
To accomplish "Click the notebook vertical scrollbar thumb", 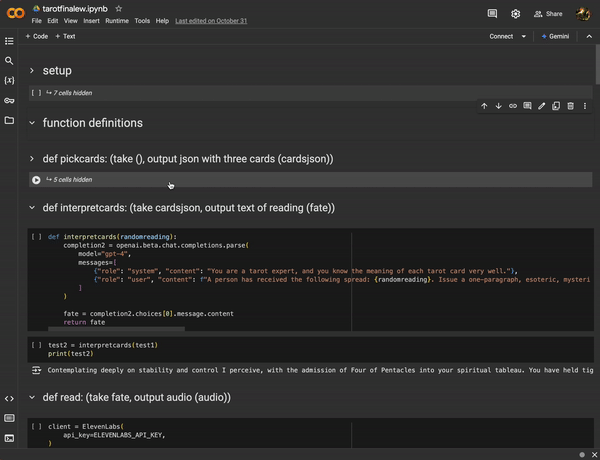I will (597, 65).
